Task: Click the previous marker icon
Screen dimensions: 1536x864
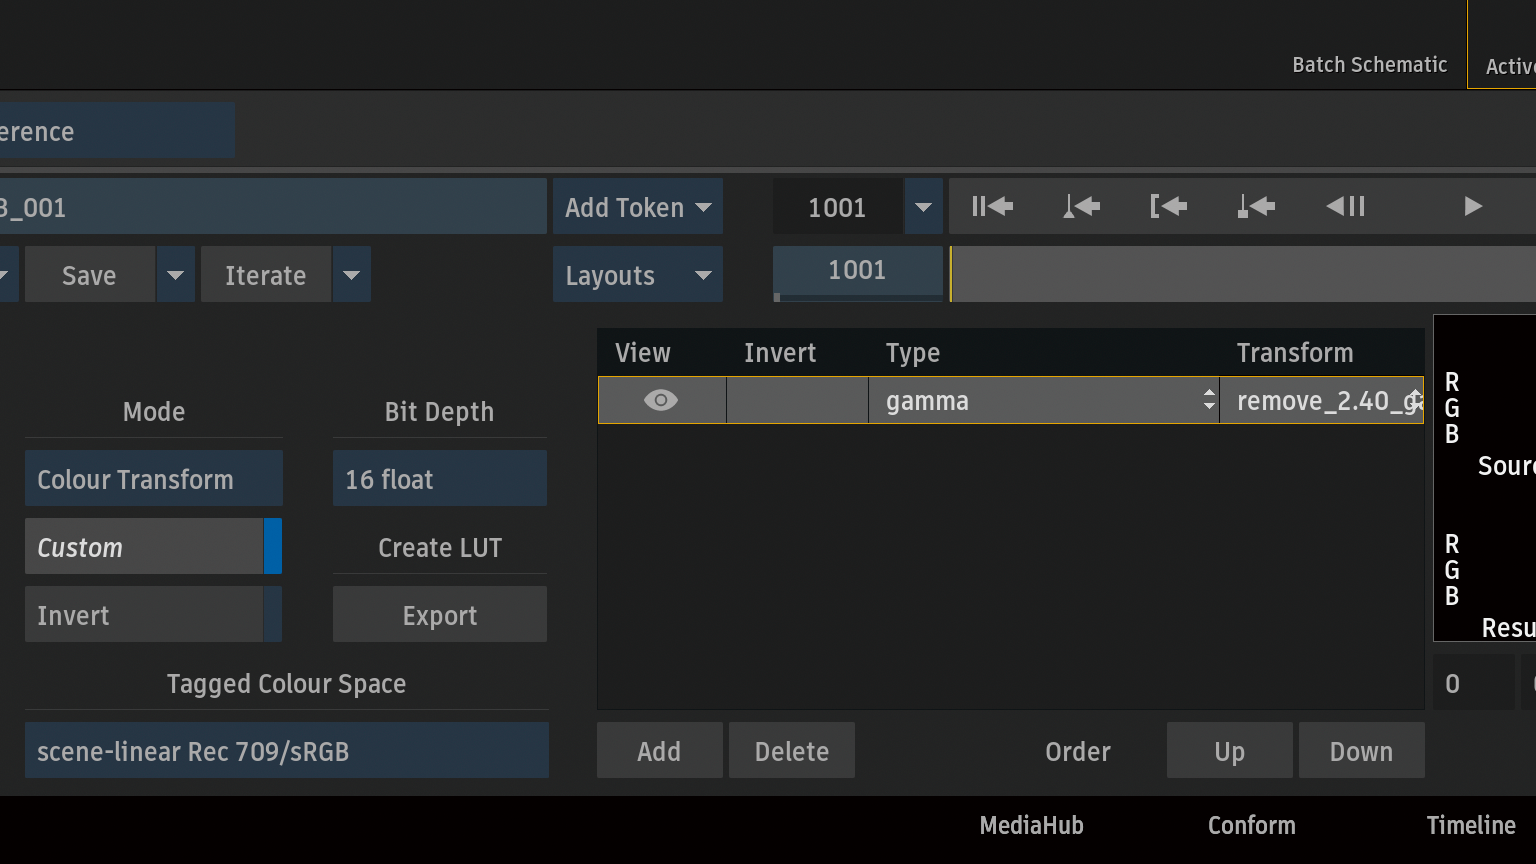Action: [1256, 207]
